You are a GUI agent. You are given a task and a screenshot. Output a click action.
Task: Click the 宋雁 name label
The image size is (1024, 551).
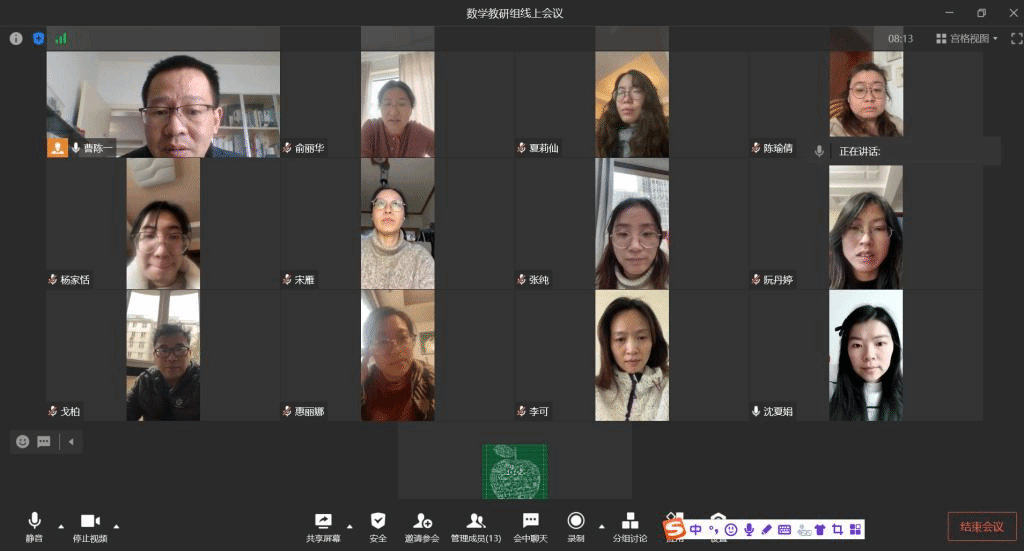click(304, 279)
